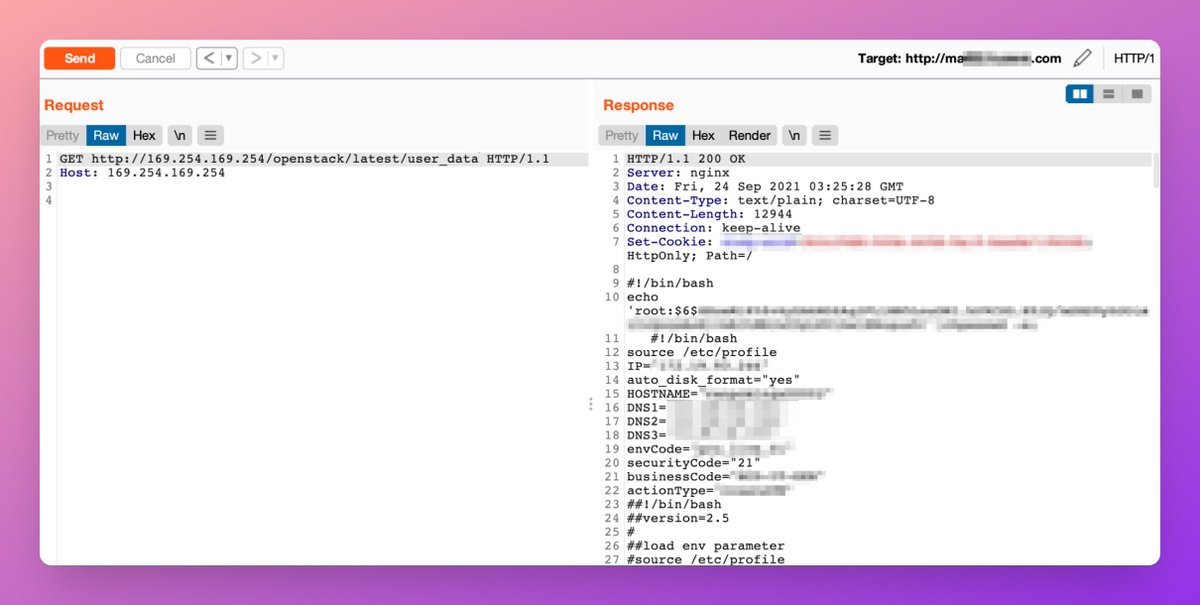Viewport: 1200px width, 605px height.
Task: Click the HTTP/1 protocol selector
Action: click(x=1134, y=58)
